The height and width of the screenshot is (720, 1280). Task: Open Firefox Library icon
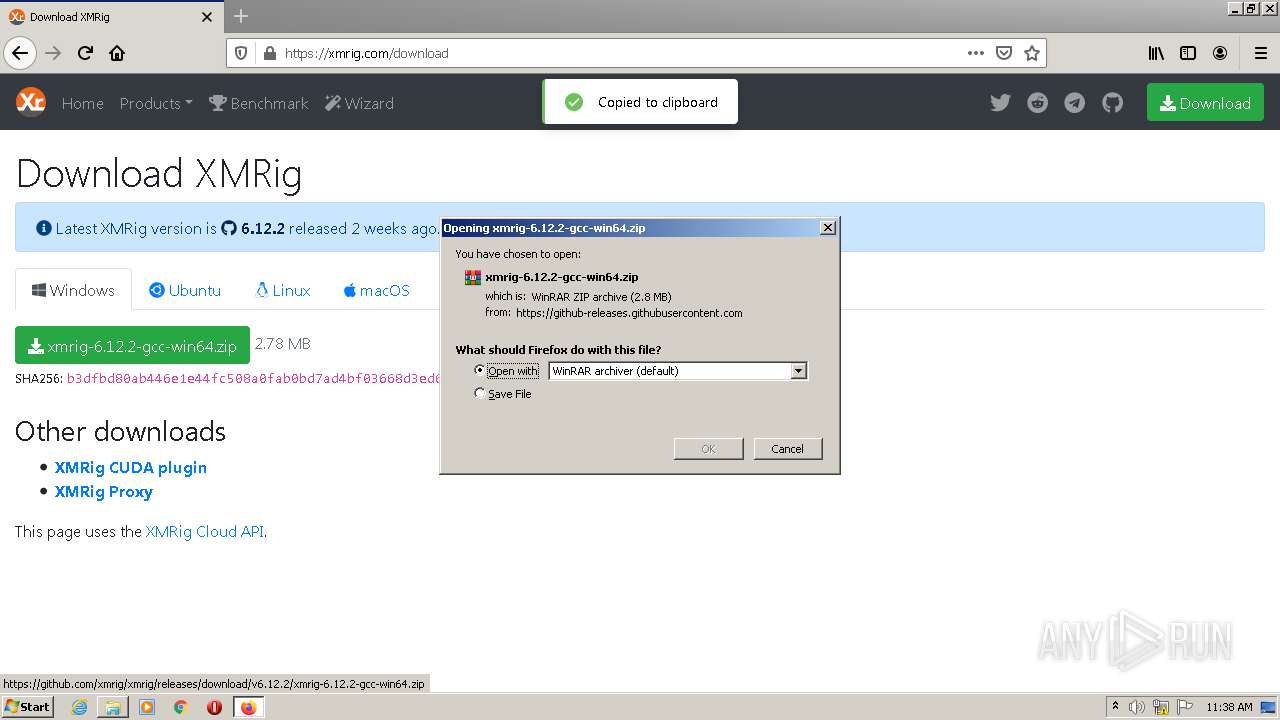pyautogui.click(x=1156, y=53)
